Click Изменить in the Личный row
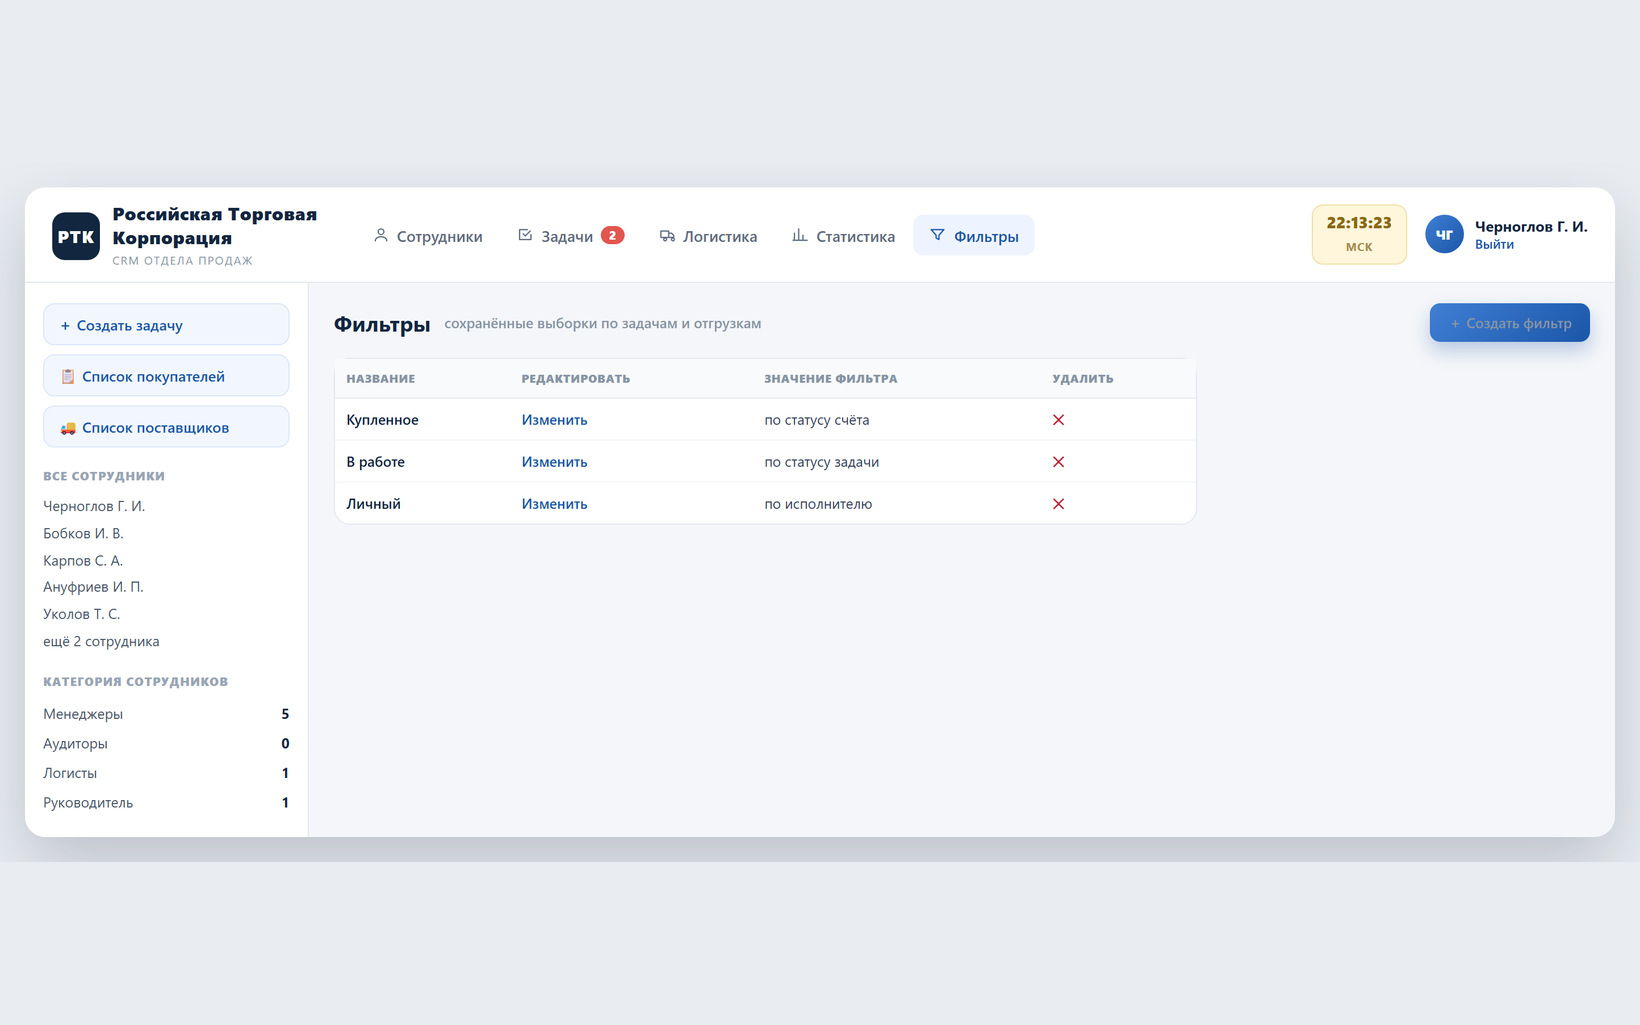 pos(554,504)
